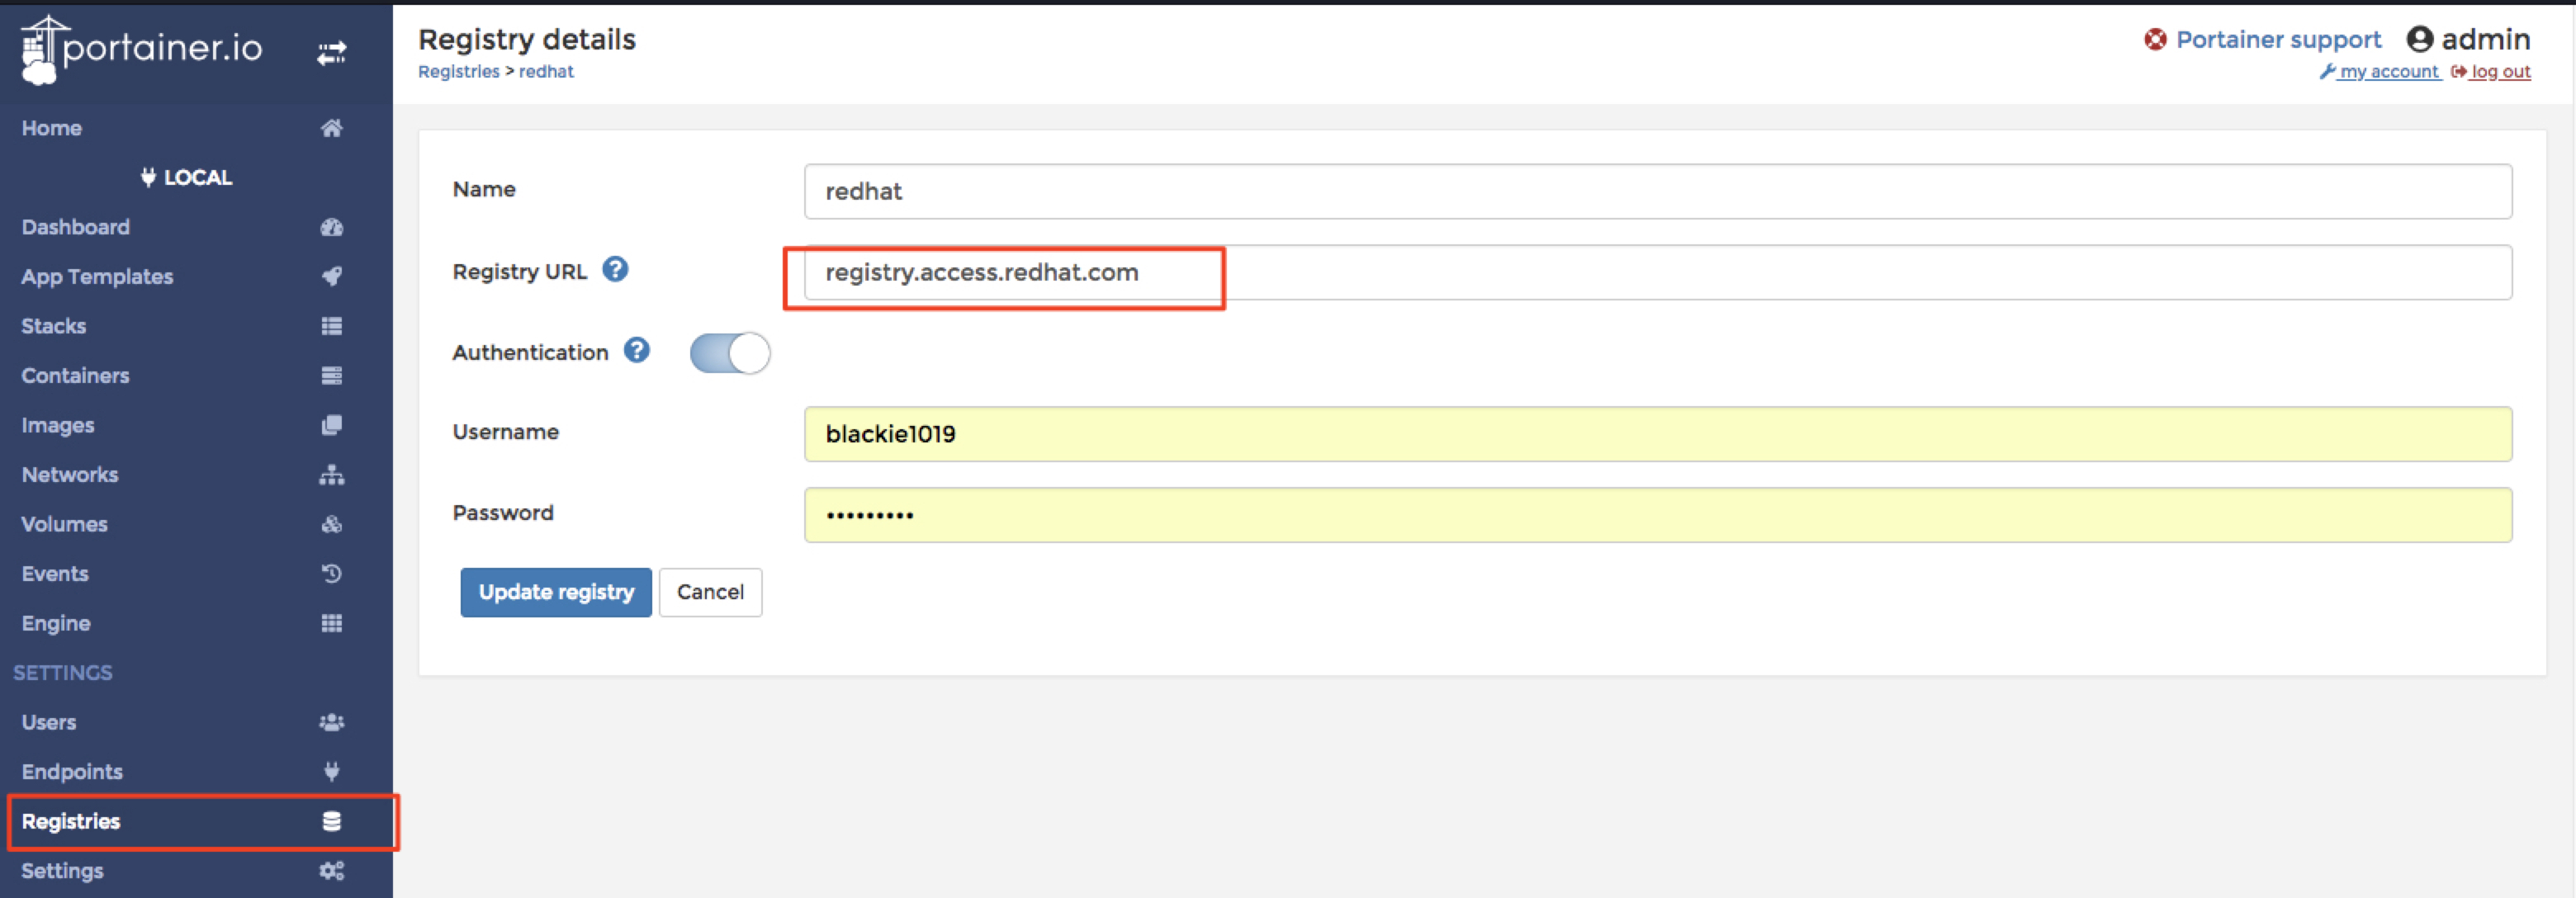Viewport: 2576px width, 898px height.
Task: Click the App Templates rocket icon
Action: (331, 276)
